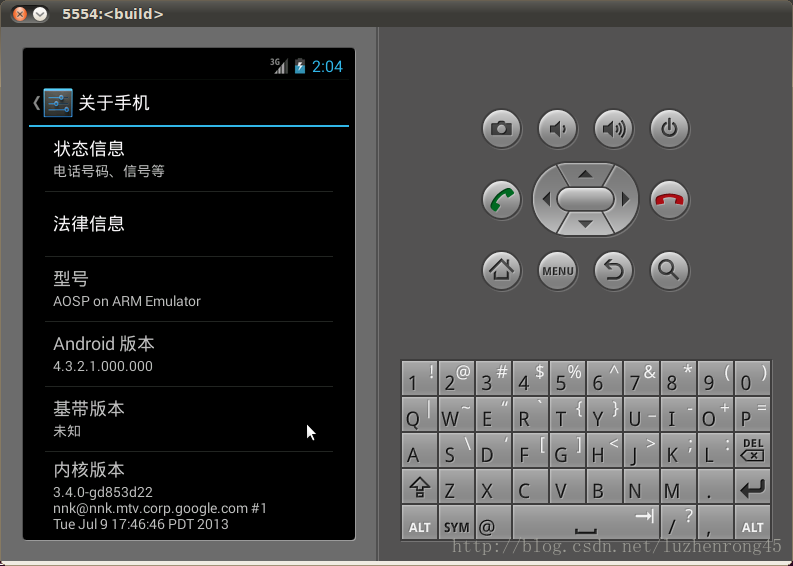Click the D-pad center select button

coord(585,199)
